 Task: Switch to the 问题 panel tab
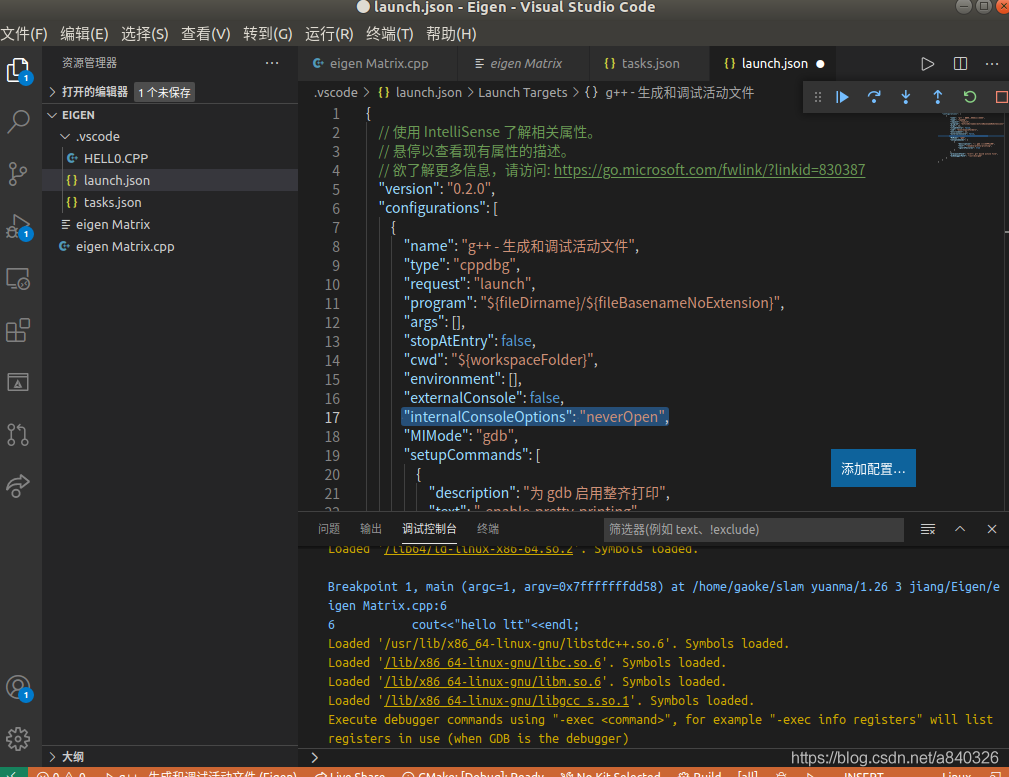(329, 529)
